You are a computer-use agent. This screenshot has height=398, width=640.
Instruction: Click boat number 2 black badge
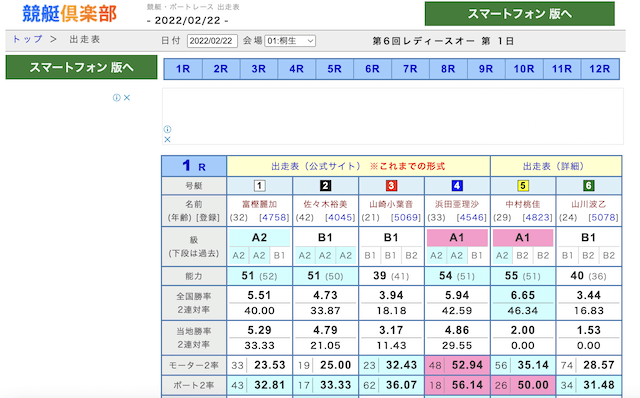point(325,186)
